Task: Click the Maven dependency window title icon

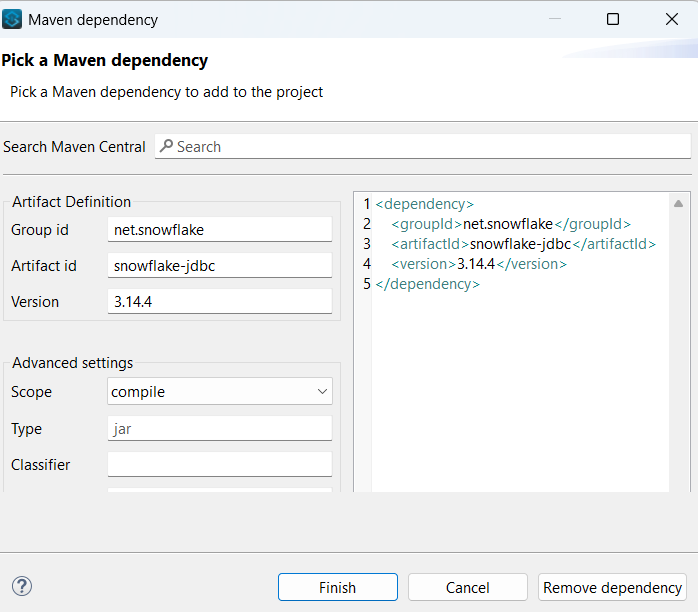Action: coord(13,19)
